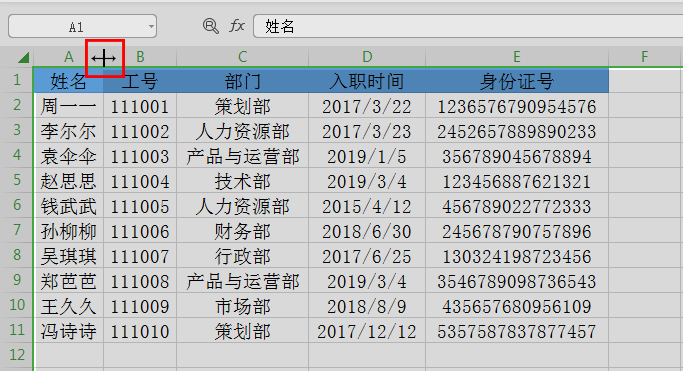Screen dimensions: 683x371
Task: Open the insert function fx button
Action: [x=237, y=26]
